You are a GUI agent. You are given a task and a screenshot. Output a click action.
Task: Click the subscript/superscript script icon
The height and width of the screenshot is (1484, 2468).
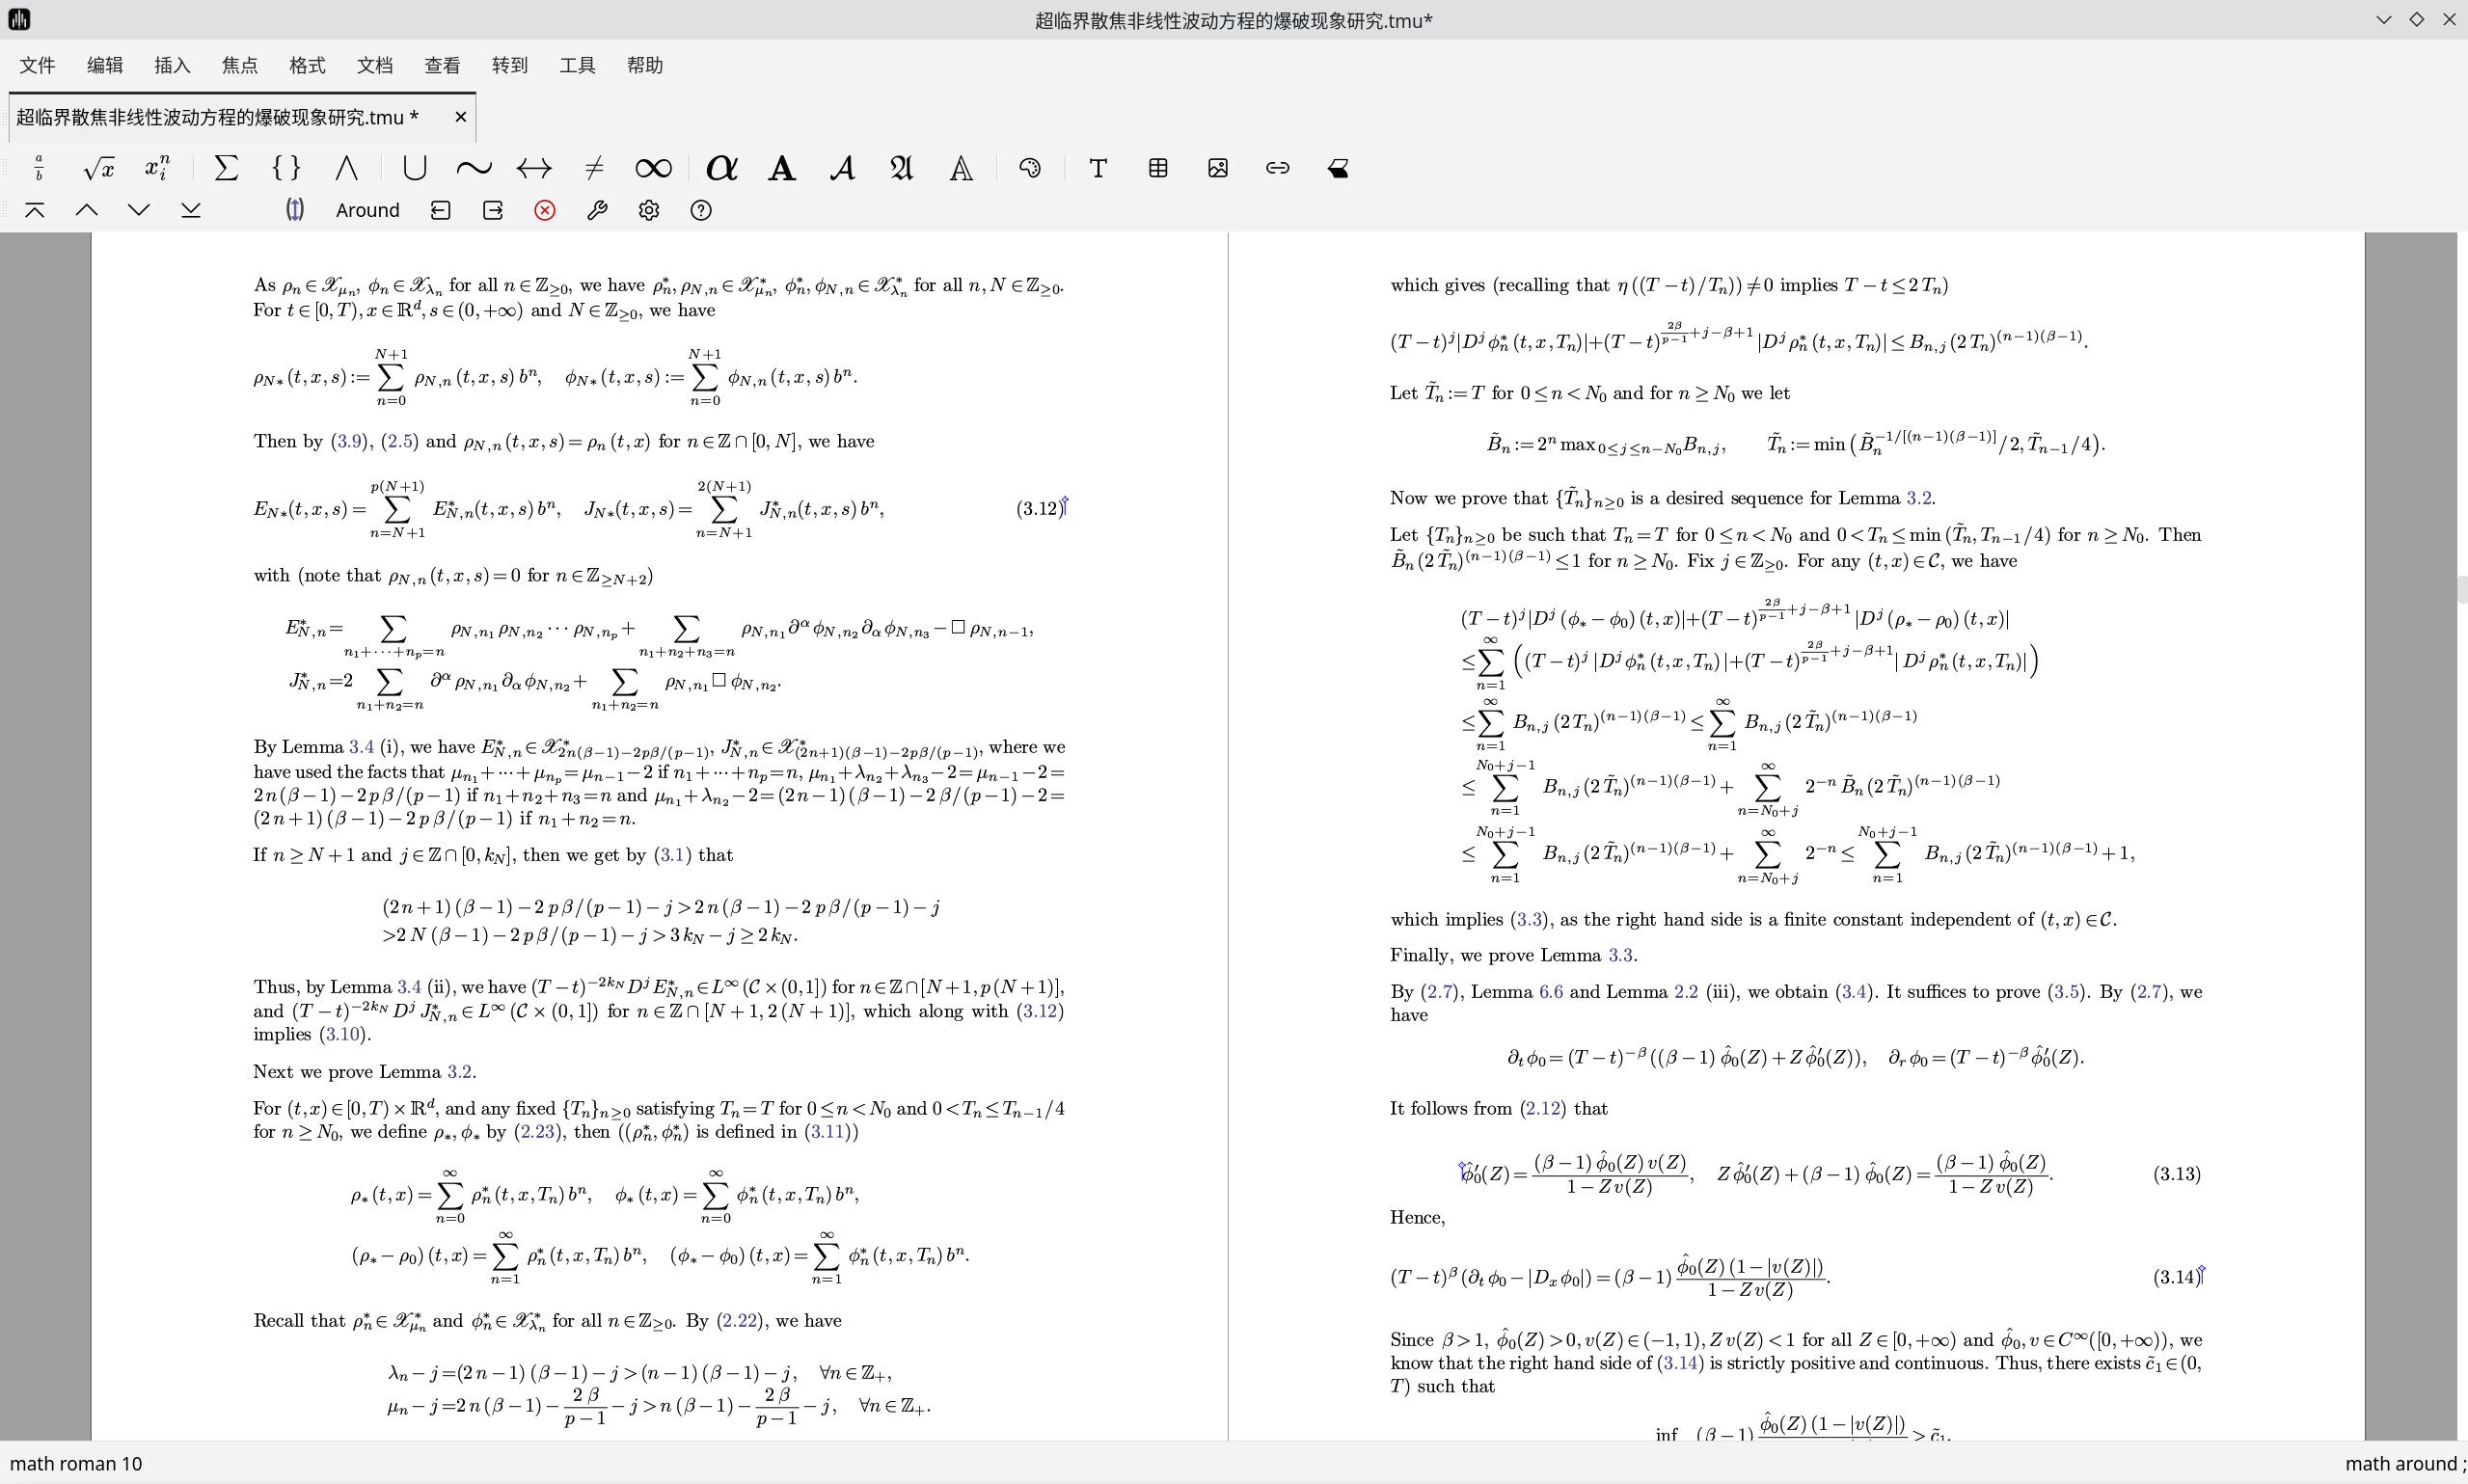point(158,168)
